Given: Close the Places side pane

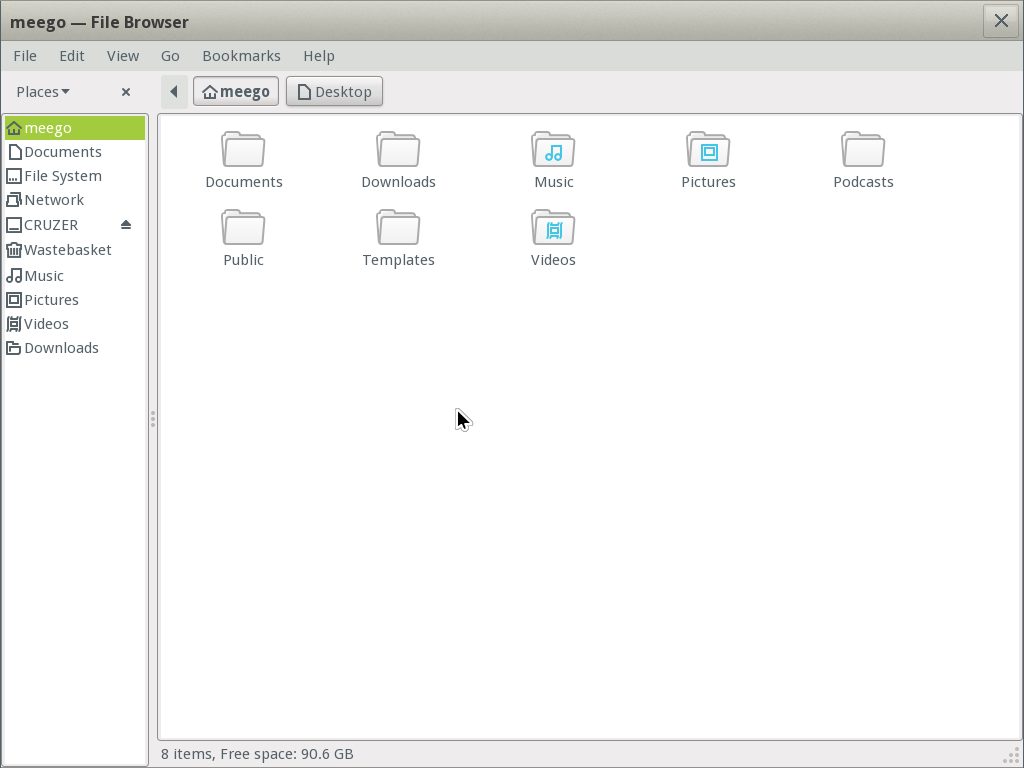Looking at the screenshot, I should pos(126,91).
